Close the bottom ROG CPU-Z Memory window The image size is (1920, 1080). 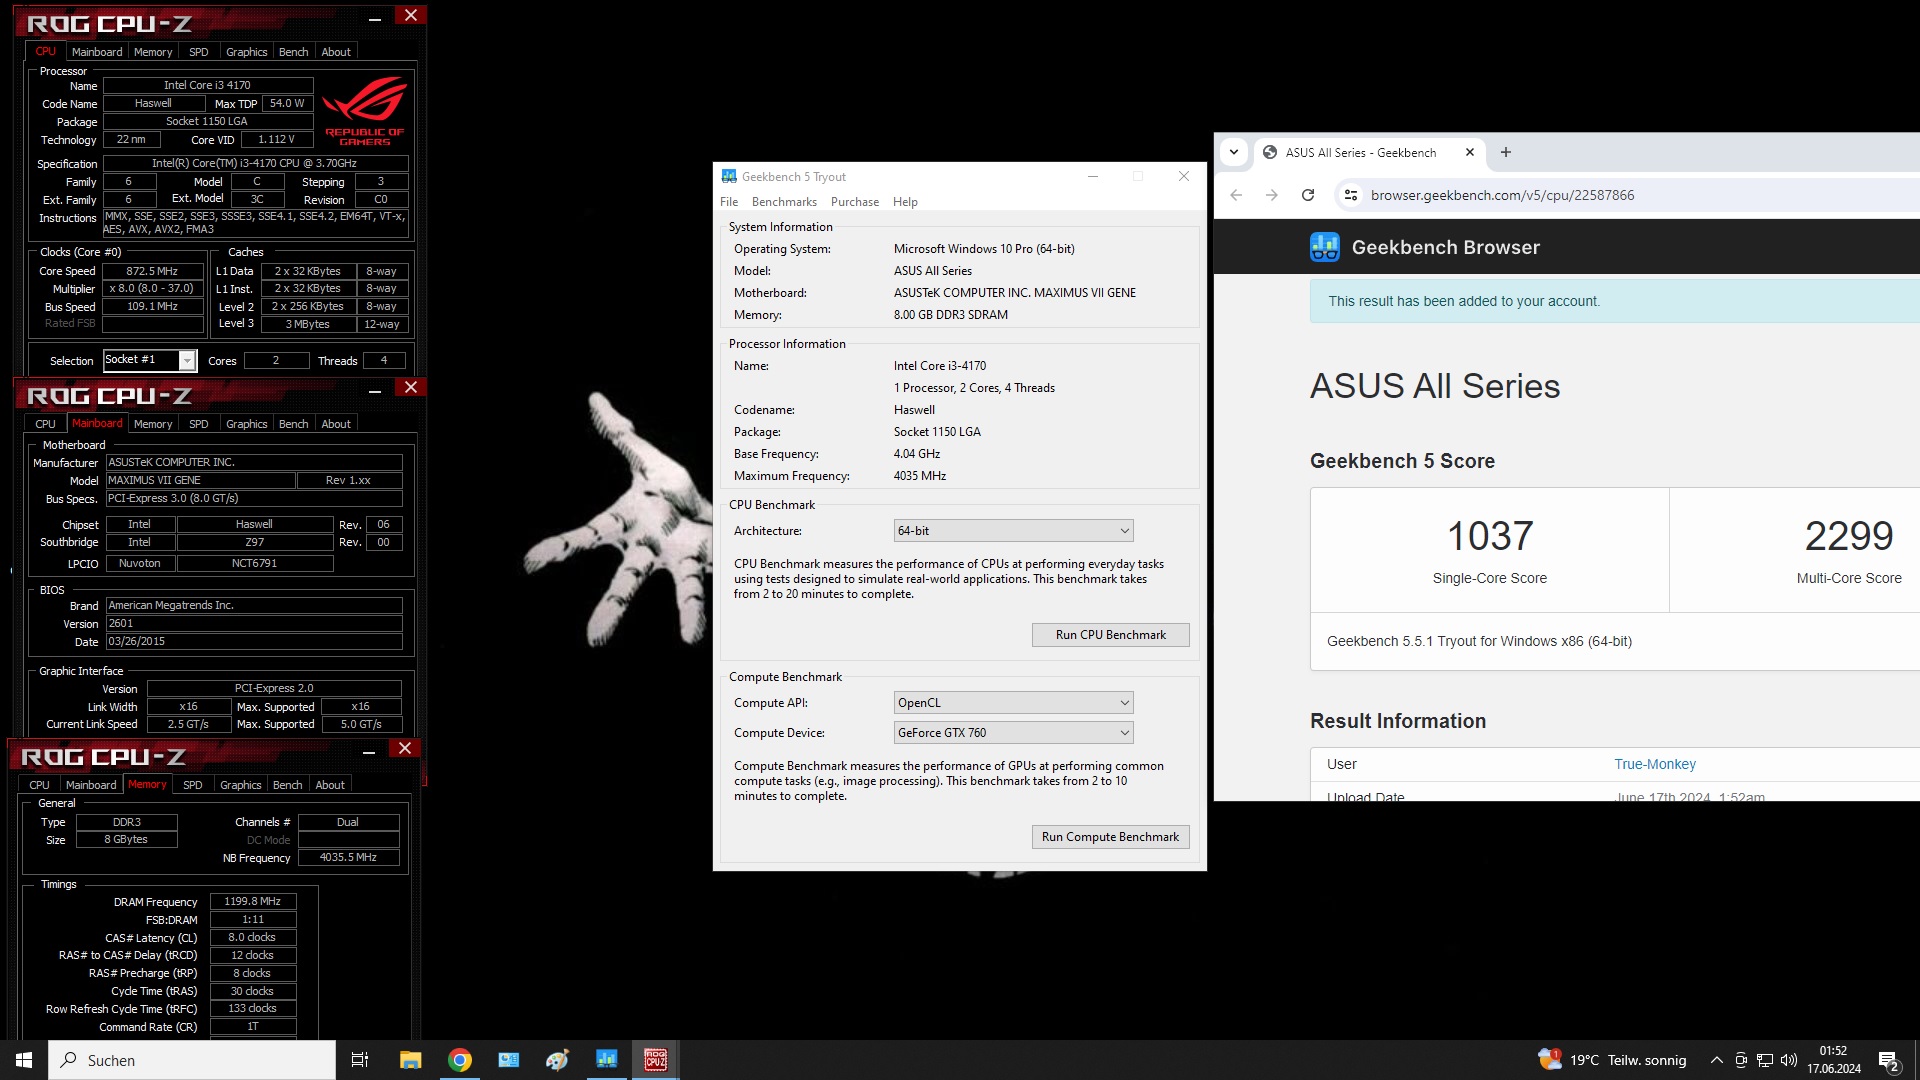405,748
